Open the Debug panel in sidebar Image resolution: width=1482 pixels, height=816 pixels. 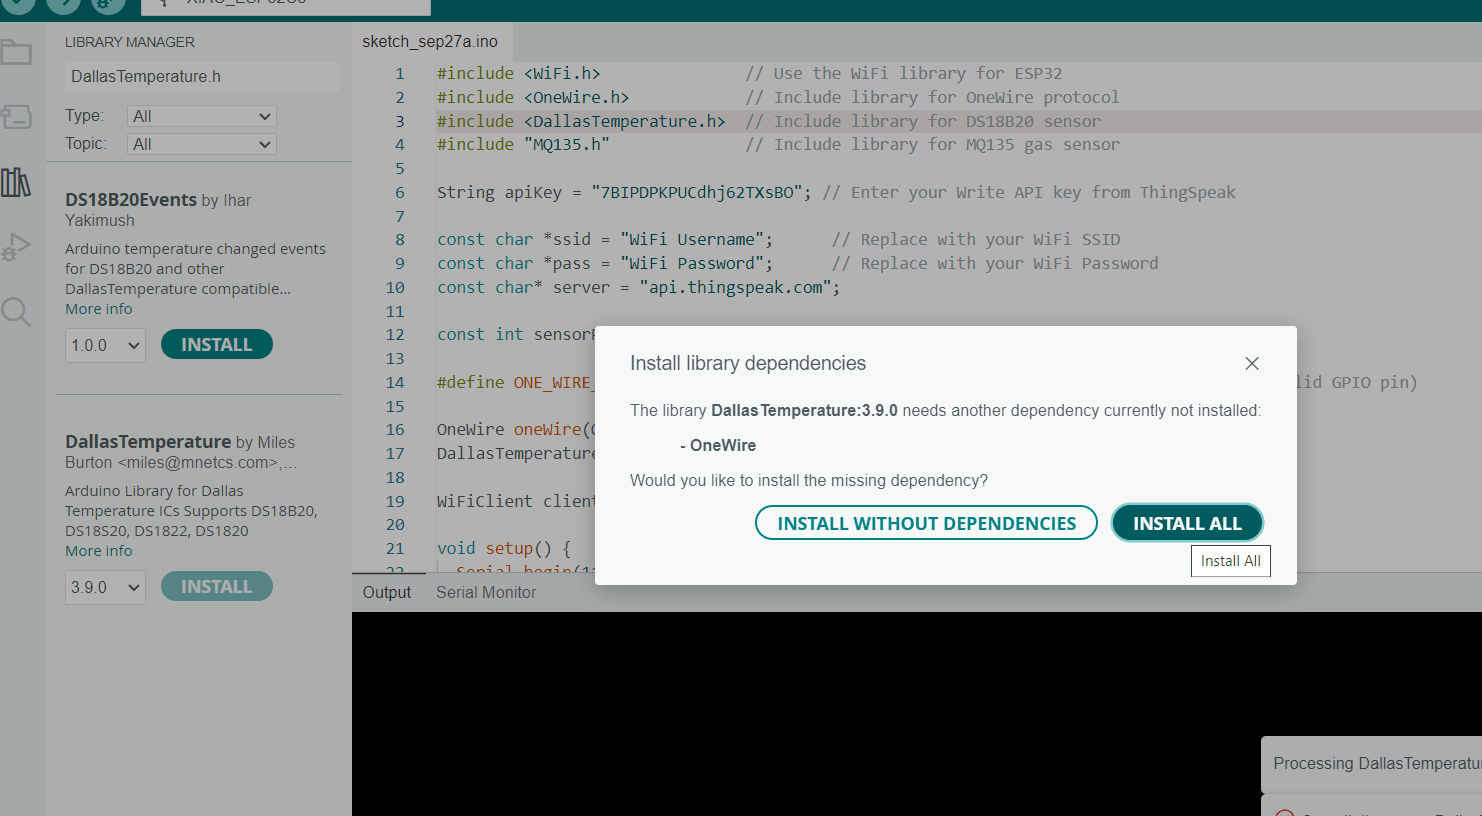point(16,247)
